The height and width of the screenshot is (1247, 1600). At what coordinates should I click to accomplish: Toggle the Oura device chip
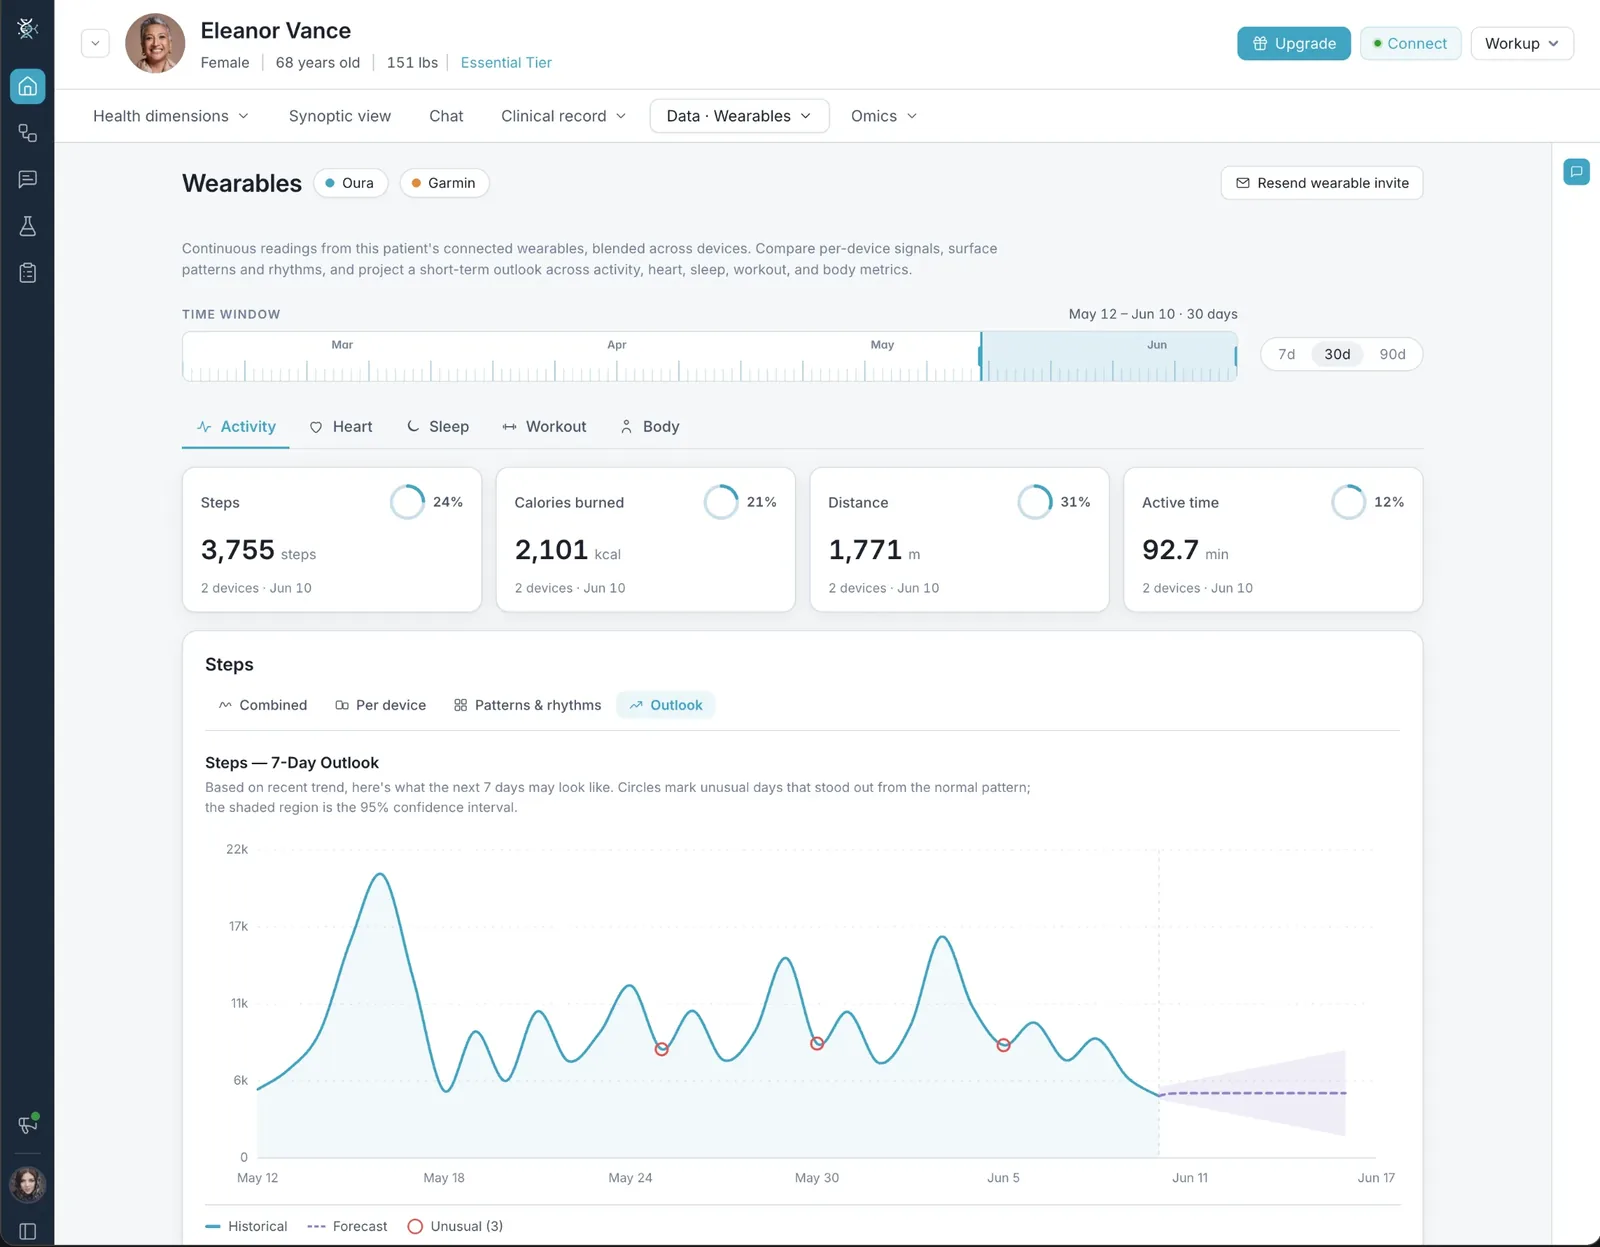tap(350, 183)
